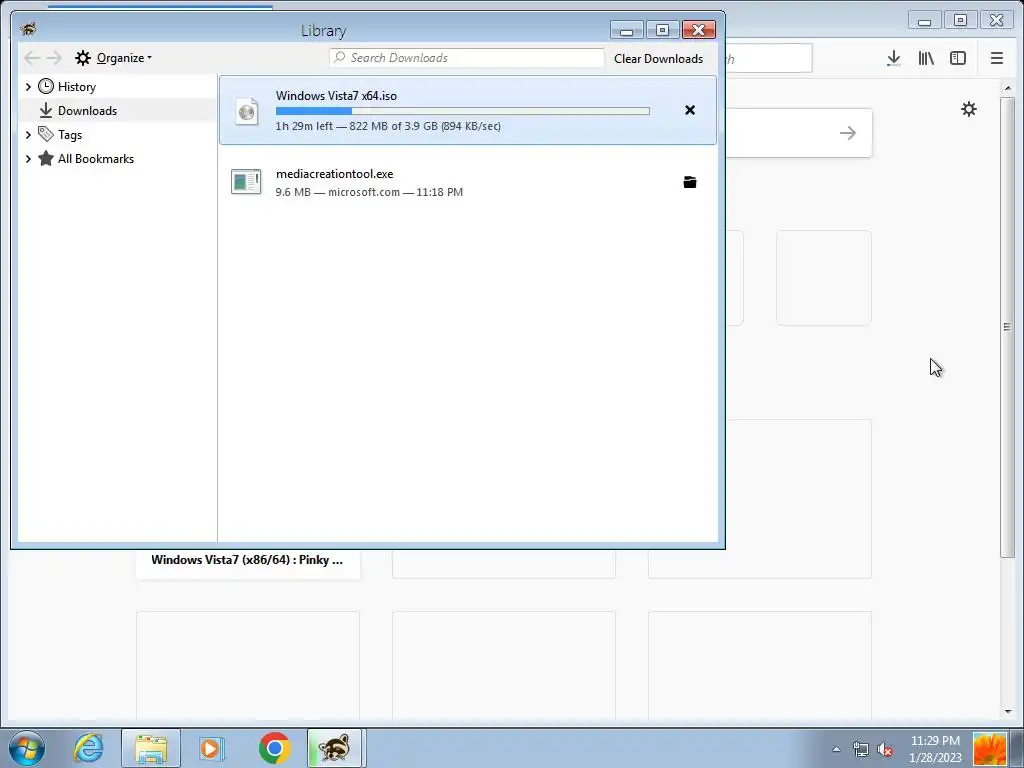Minimize the Library window
This screenshot has height=768, width=1024.
pyautogui.click(x=626, y=30)
